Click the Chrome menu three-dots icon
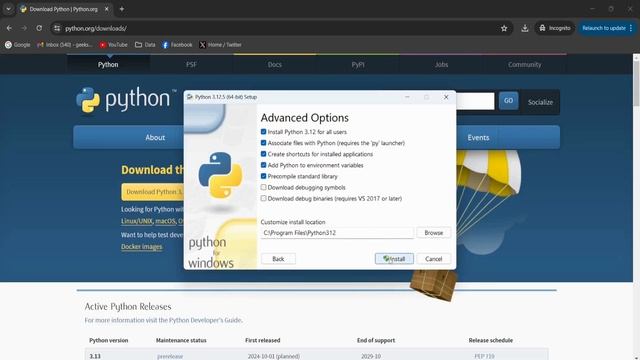The image size is (640, 360). [x=631, y=28]
